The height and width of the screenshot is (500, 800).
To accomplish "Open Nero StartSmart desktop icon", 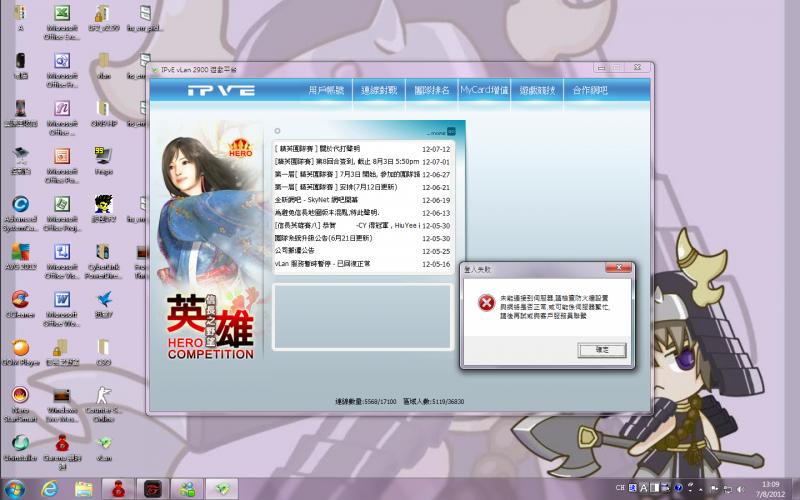I will click(20, 403).
